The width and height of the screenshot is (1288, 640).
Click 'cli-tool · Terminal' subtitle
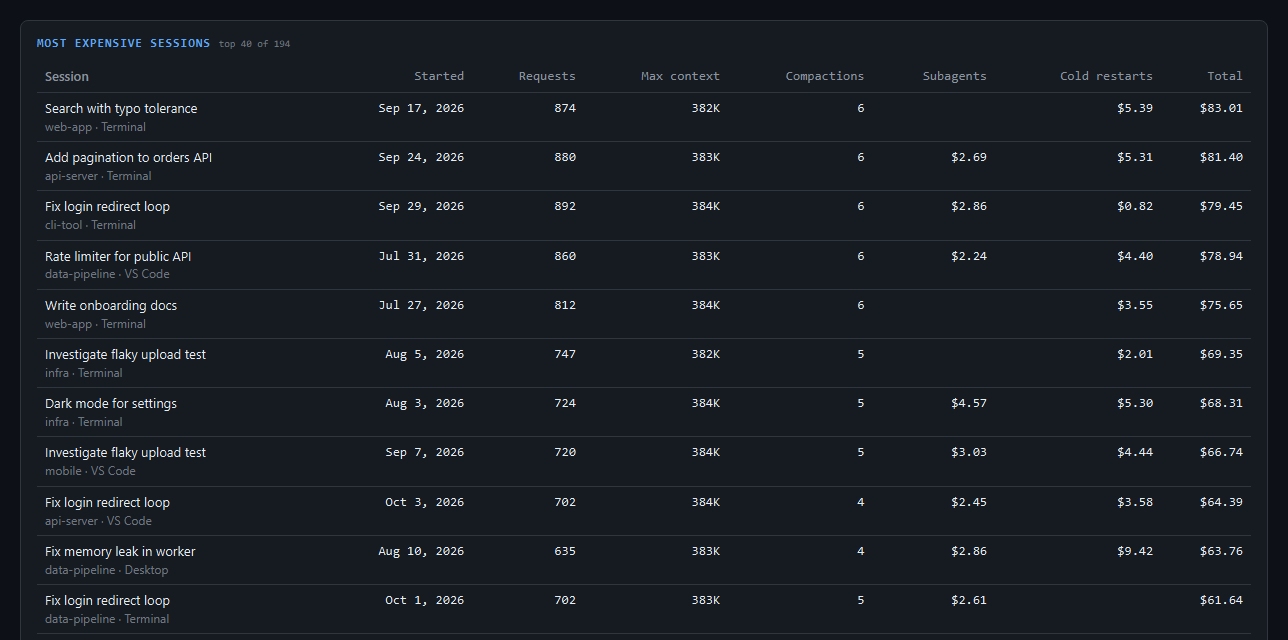click(91, 225)
